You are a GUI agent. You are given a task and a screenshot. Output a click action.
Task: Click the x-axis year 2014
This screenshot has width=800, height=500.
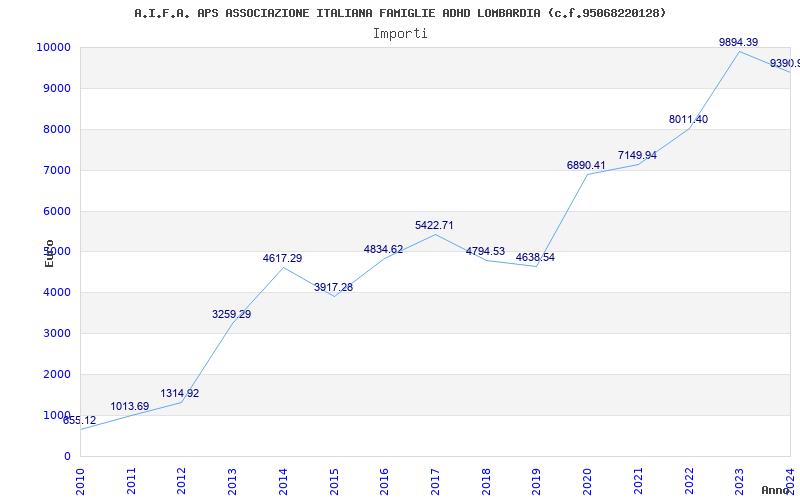pos(283,481)
